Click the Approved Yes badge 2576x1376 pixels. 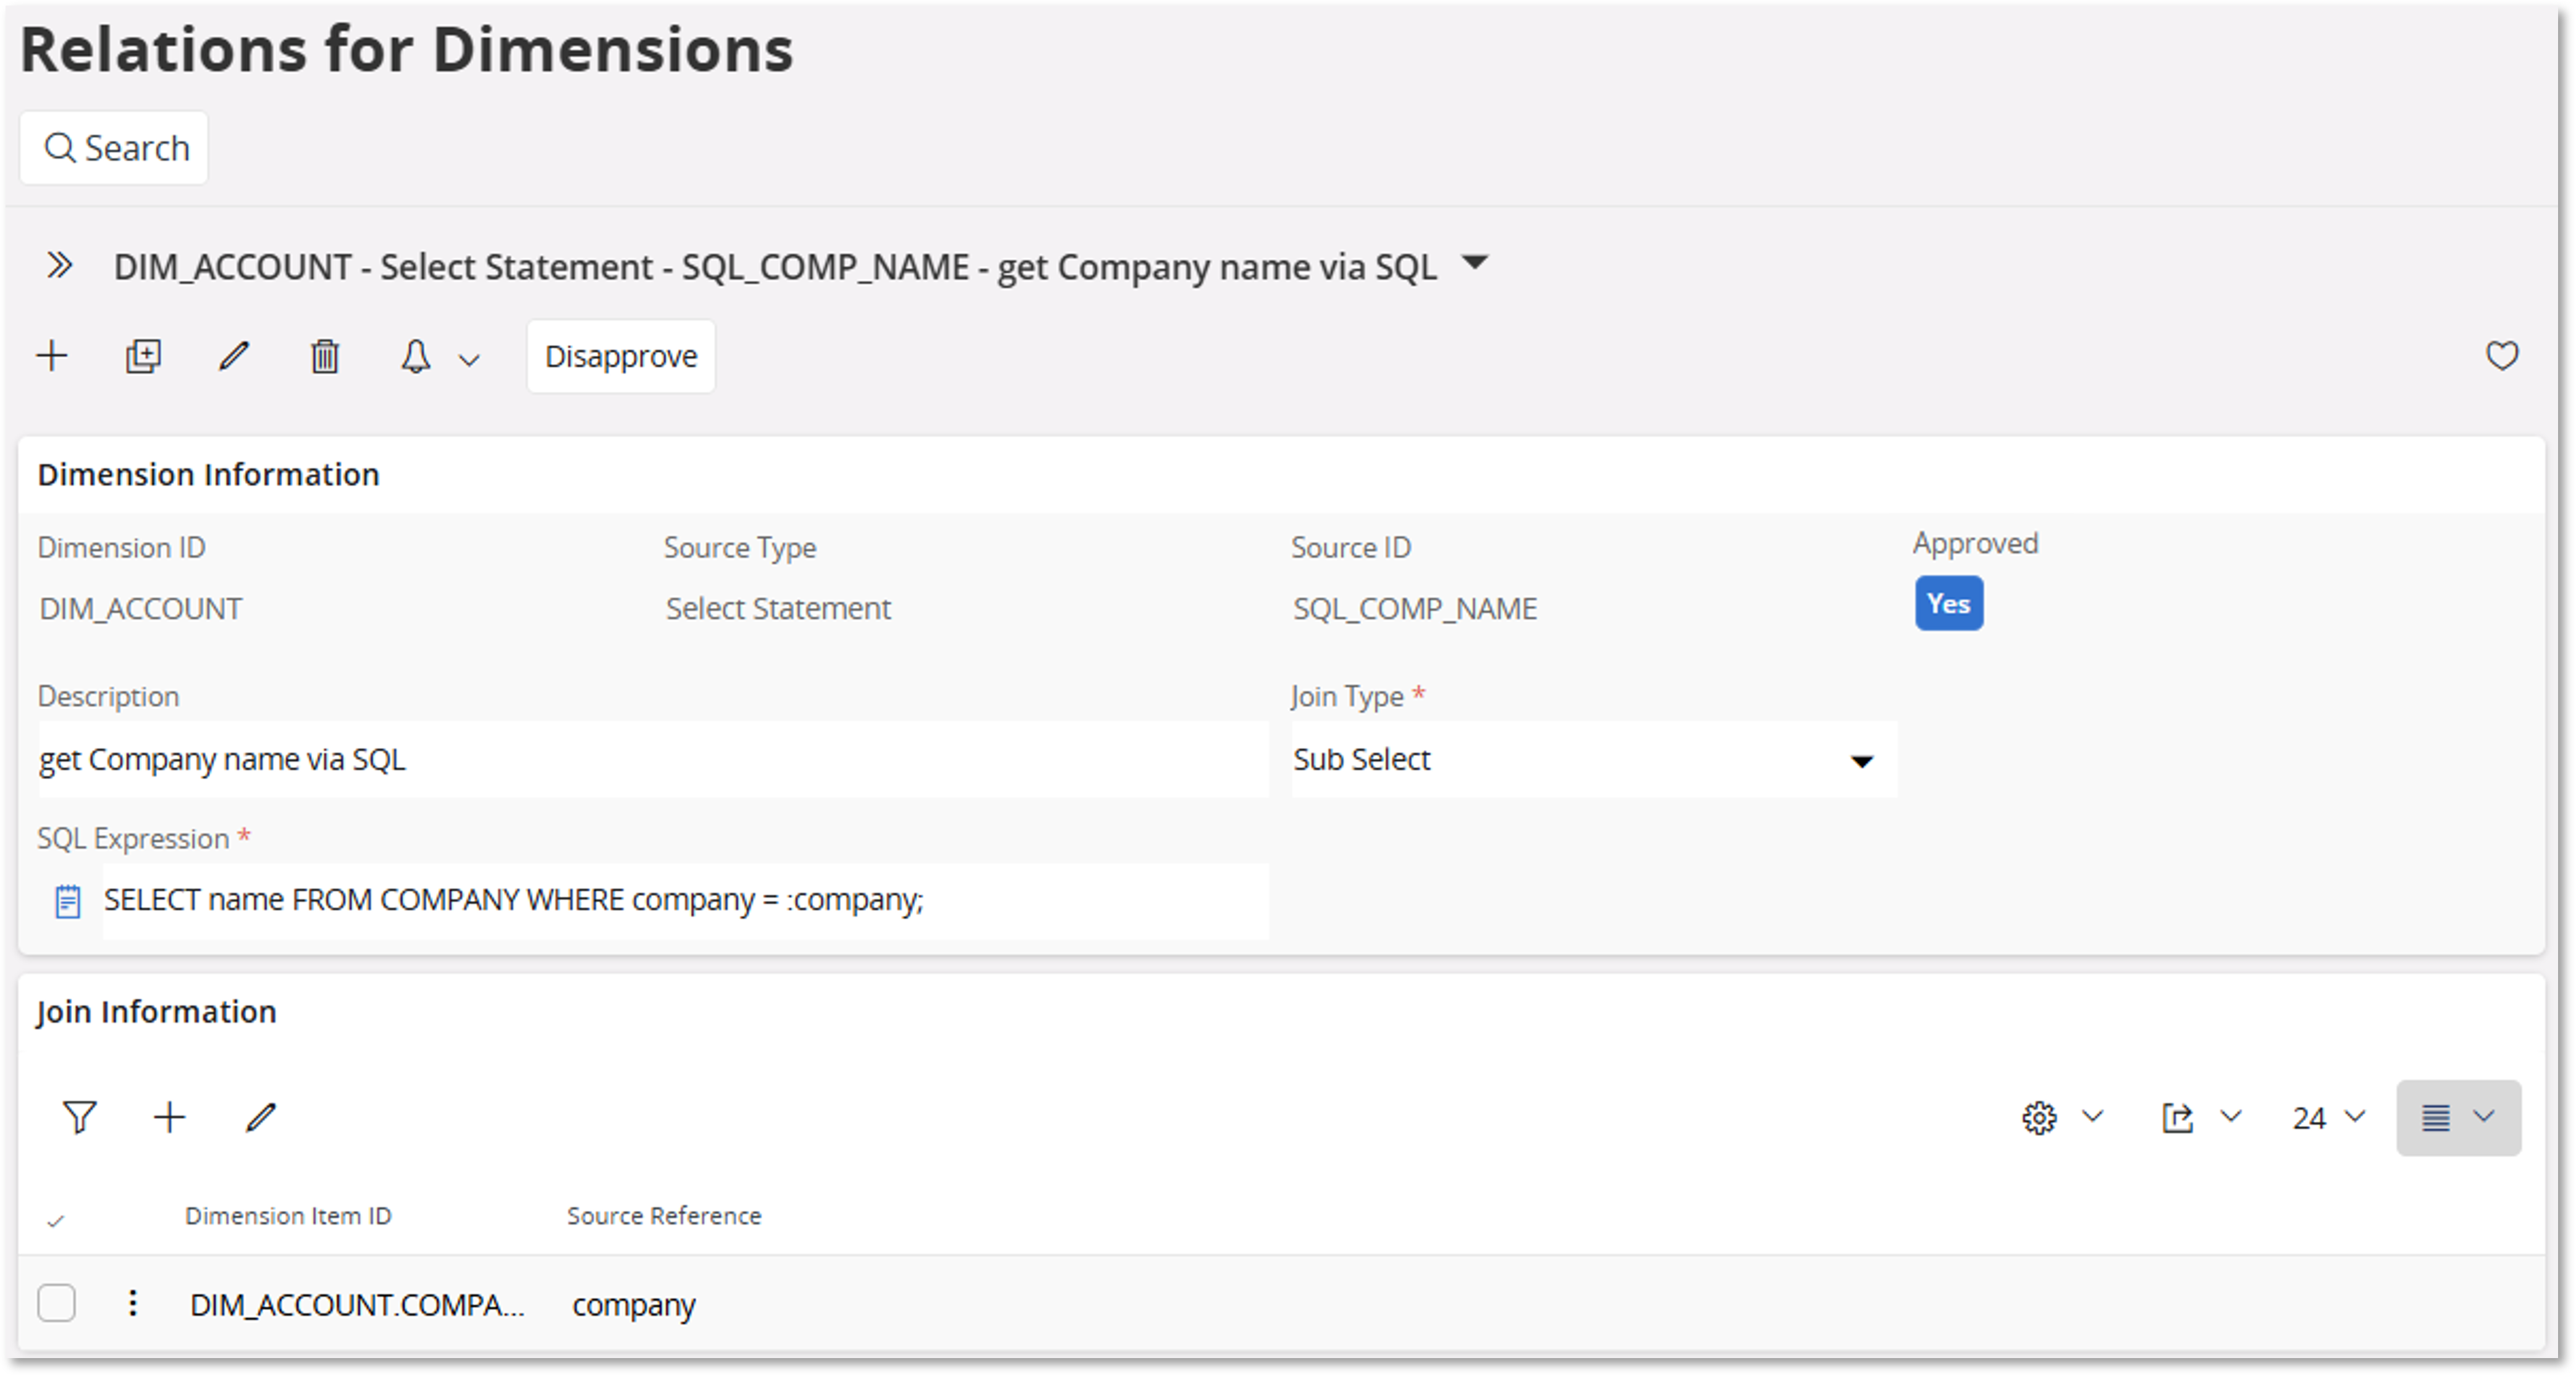[1949, 604]
